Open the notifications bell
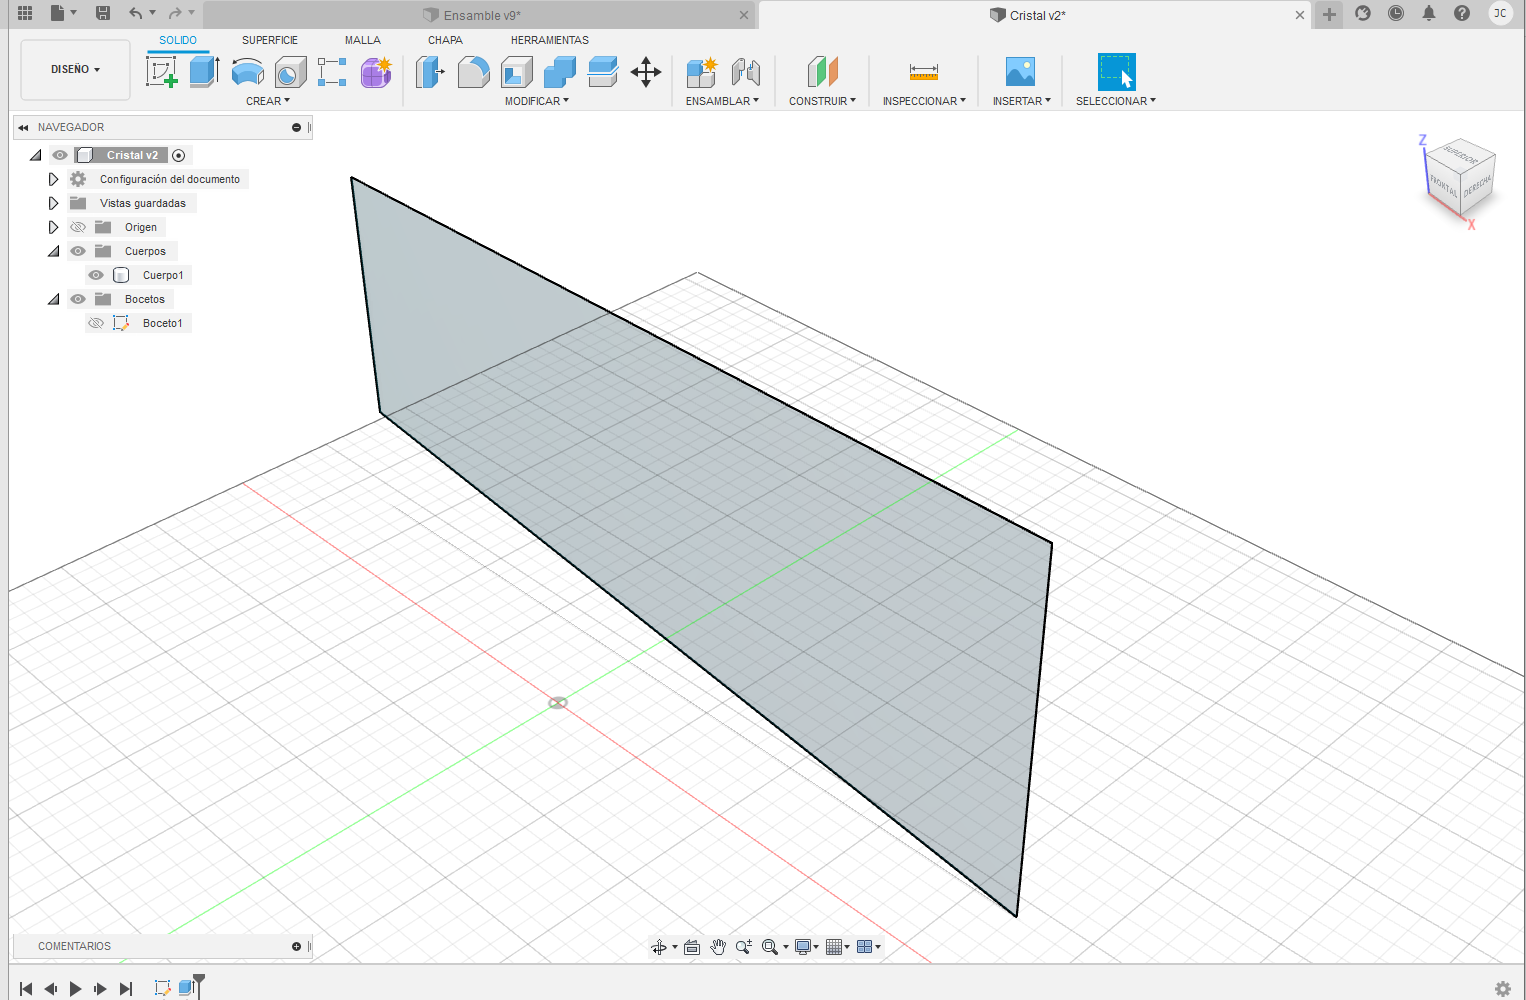The image size is (1526, 1000). (1429, 13)
